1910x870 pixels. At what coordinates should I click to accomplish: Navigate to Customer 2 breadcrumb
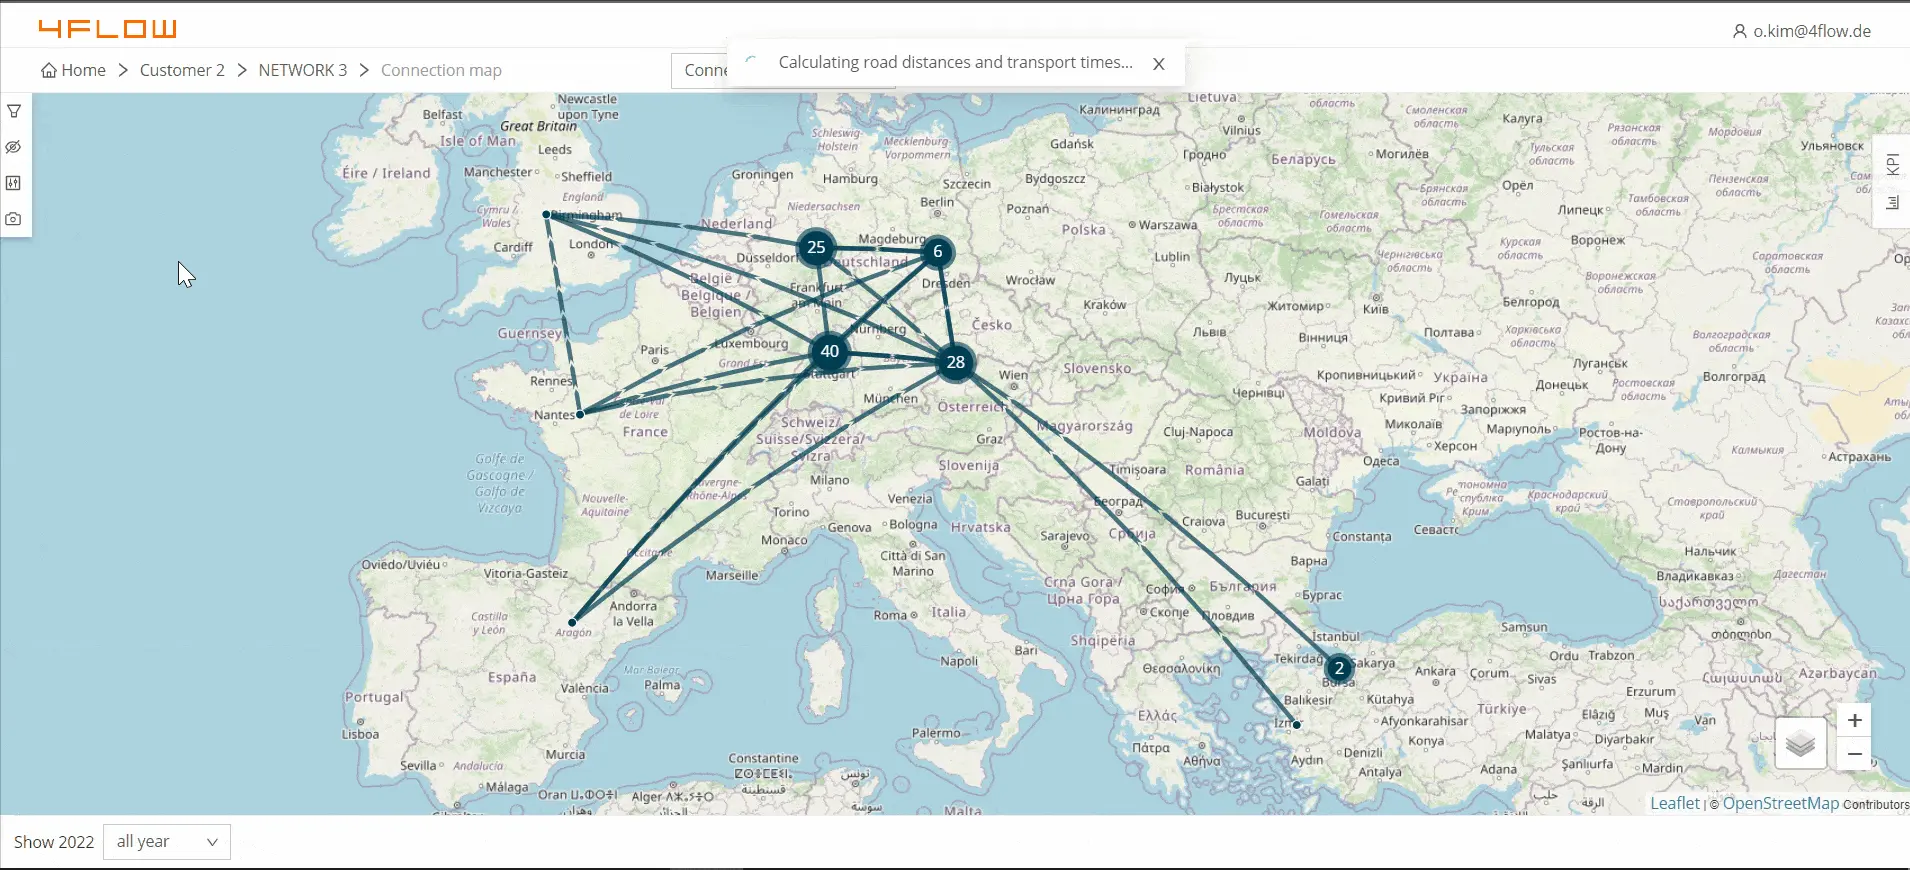click(x=182, y=70)
